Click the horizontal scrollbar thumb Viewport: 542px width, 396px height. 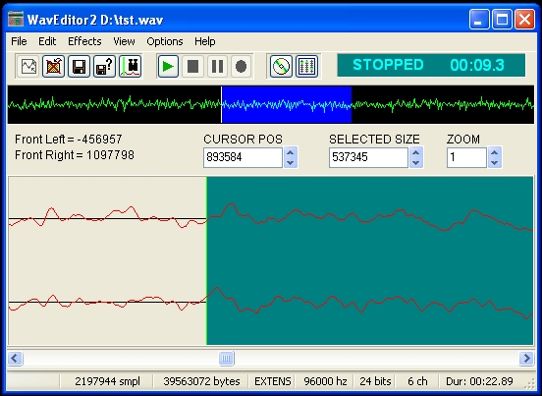[x=227, y=358]
